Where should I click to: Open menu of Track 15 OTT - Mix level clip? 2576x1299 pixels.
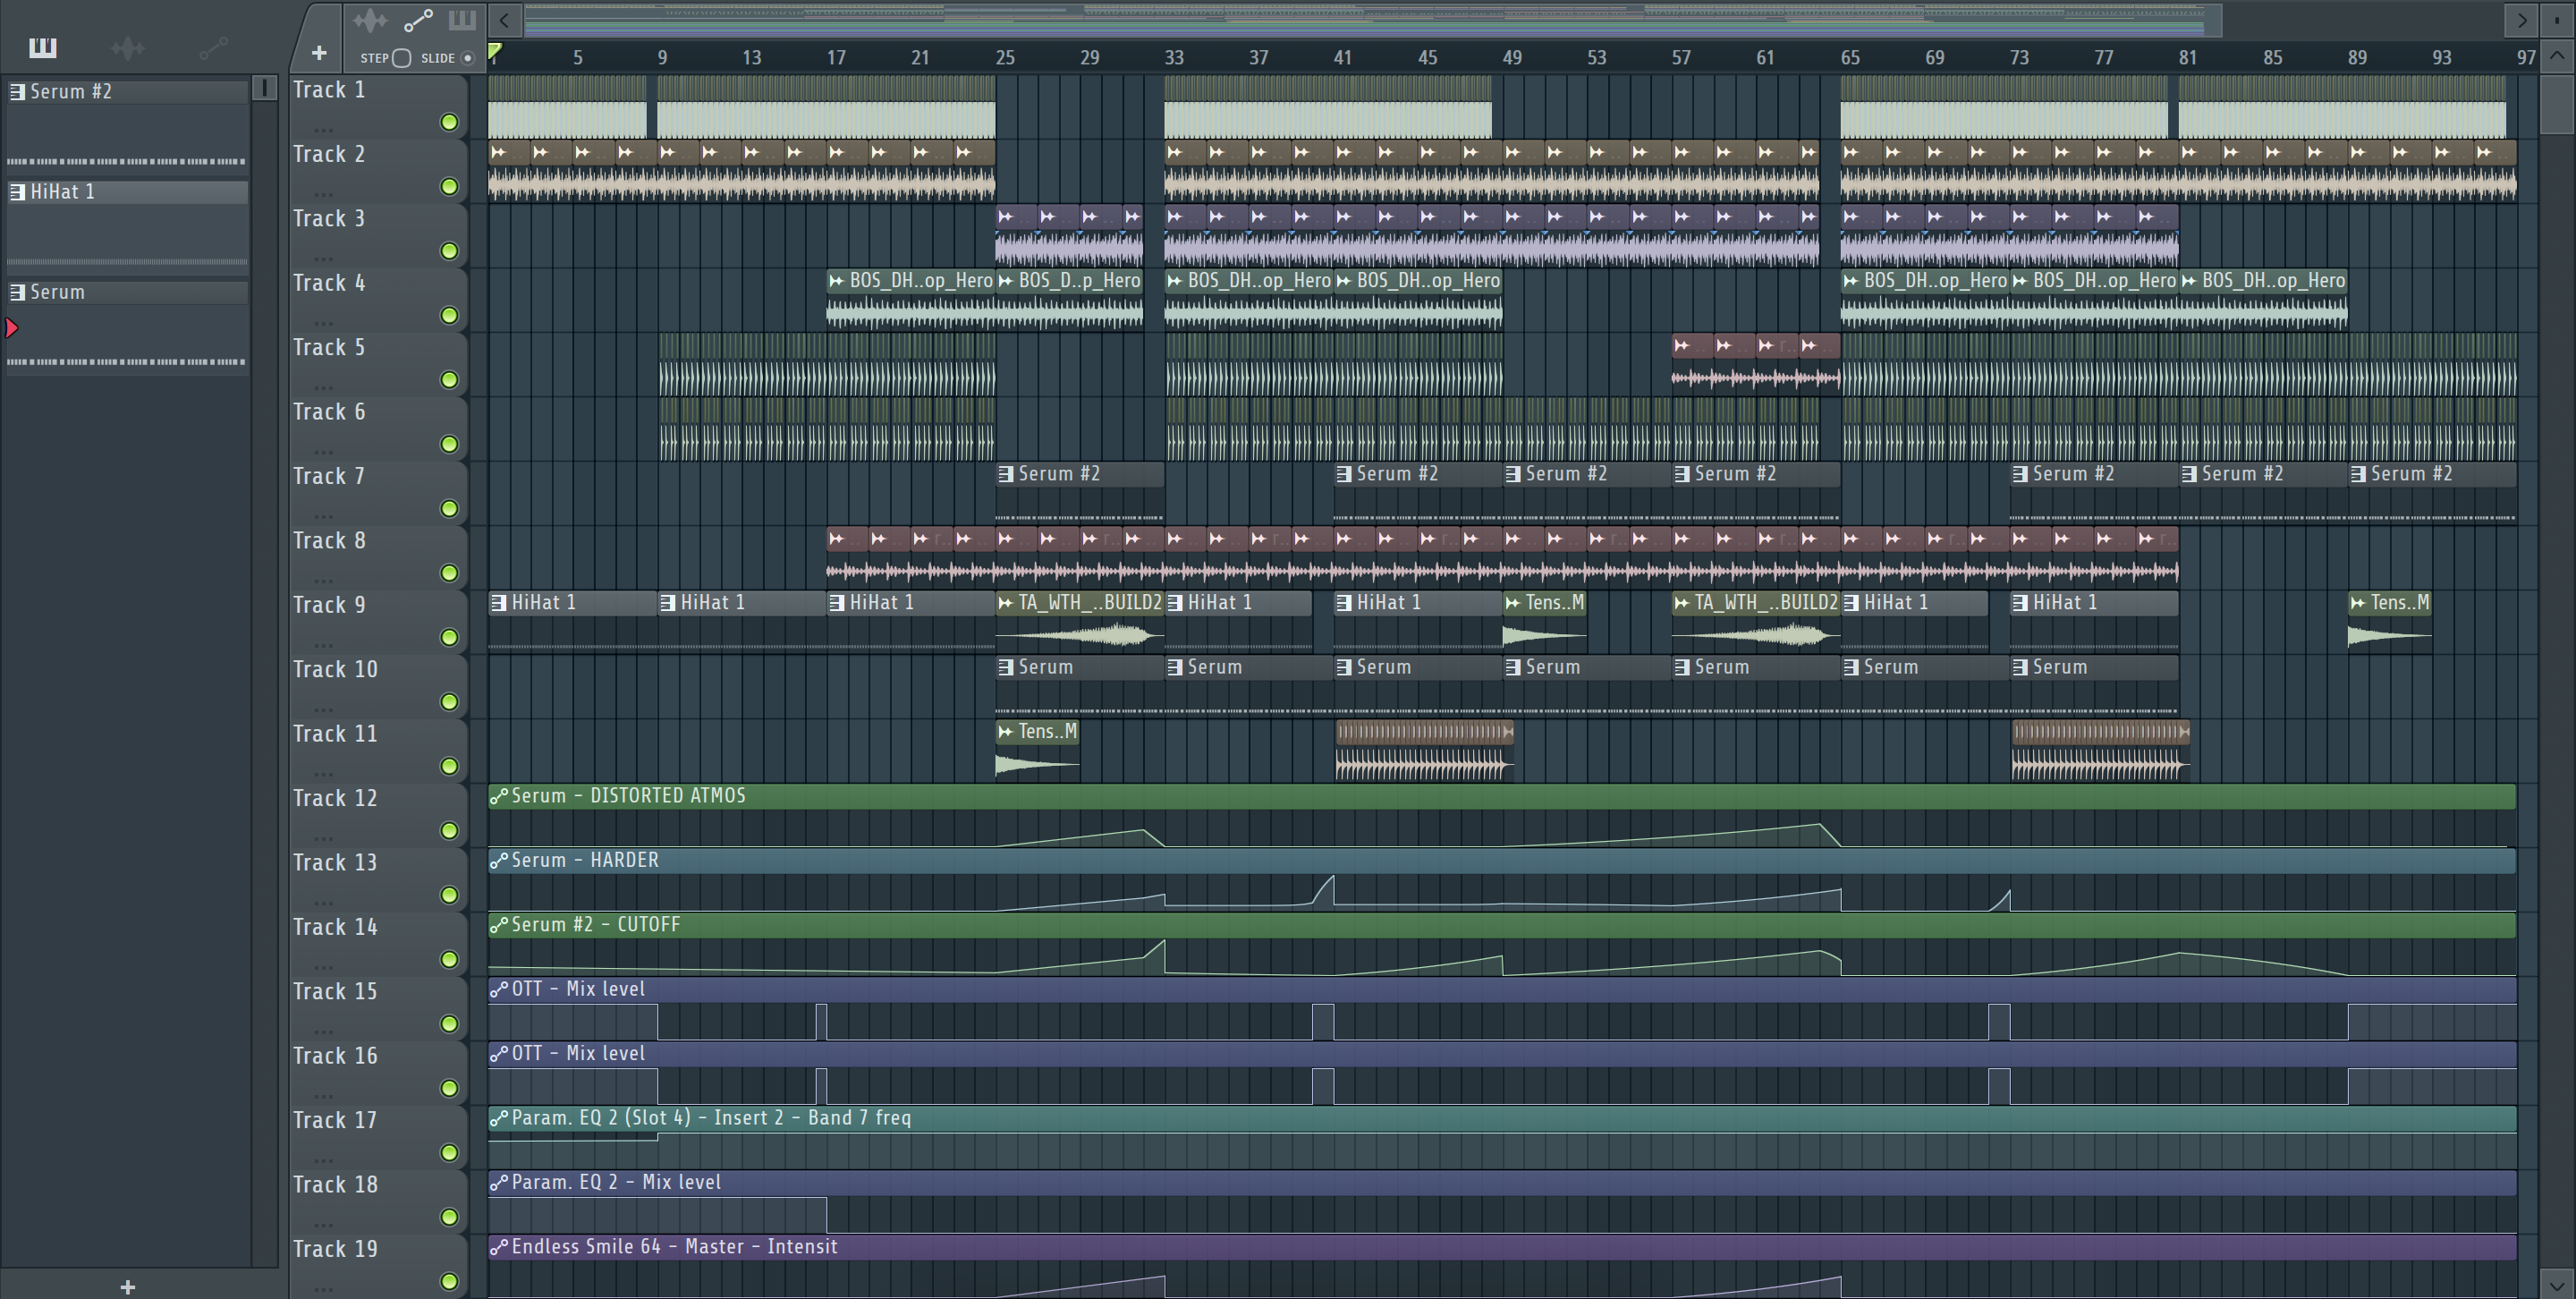click(x=498, y=990)
